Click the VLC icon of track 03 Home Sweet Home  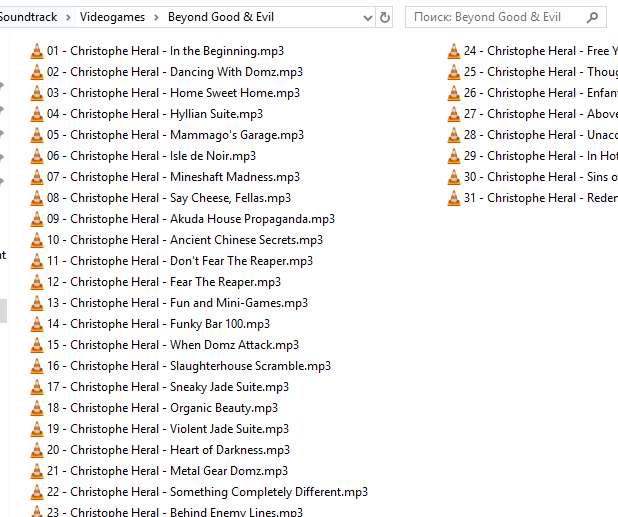37,93
